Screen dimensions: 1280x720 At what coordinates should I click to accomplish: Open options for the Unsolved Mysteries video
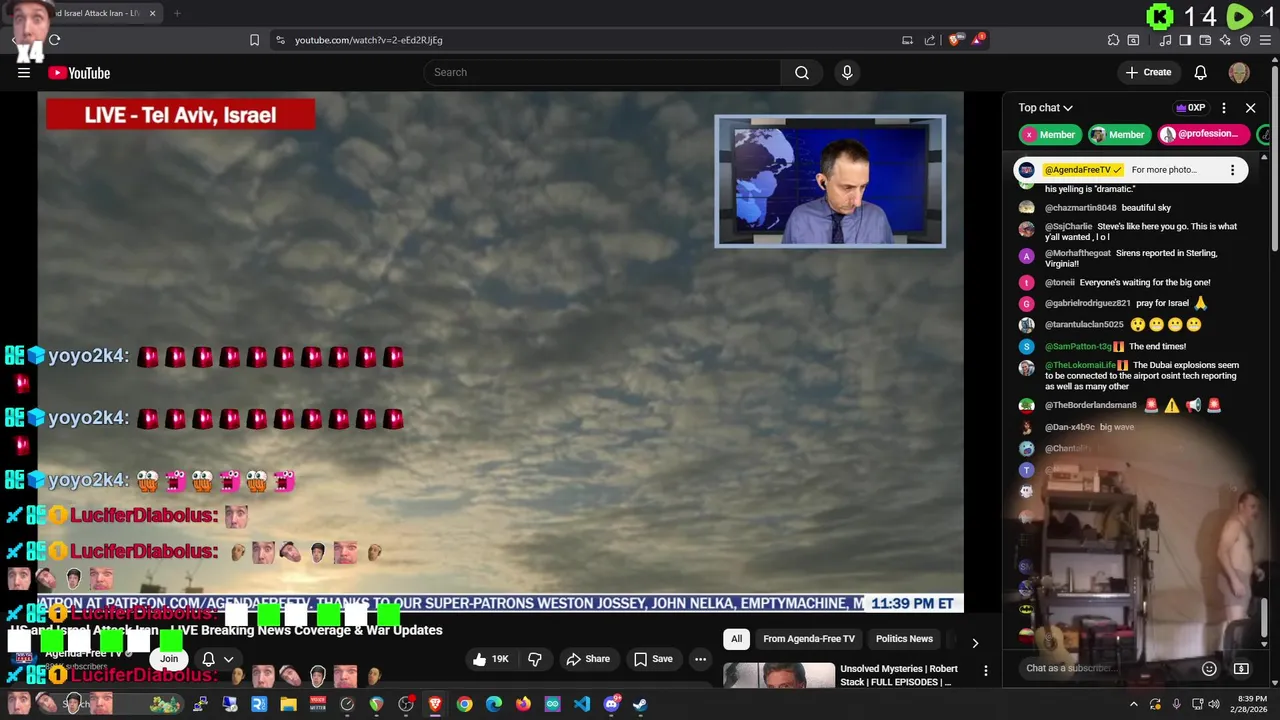pos(985,671)
